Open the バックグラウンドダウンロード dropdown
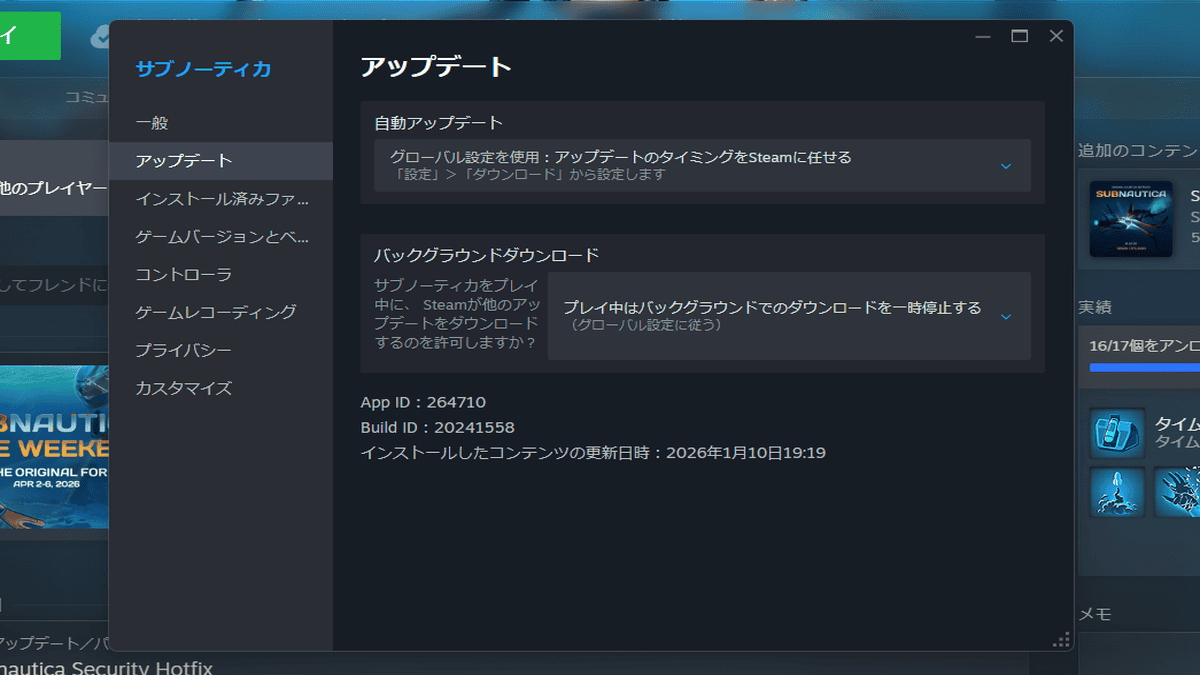 click(789, 316)
